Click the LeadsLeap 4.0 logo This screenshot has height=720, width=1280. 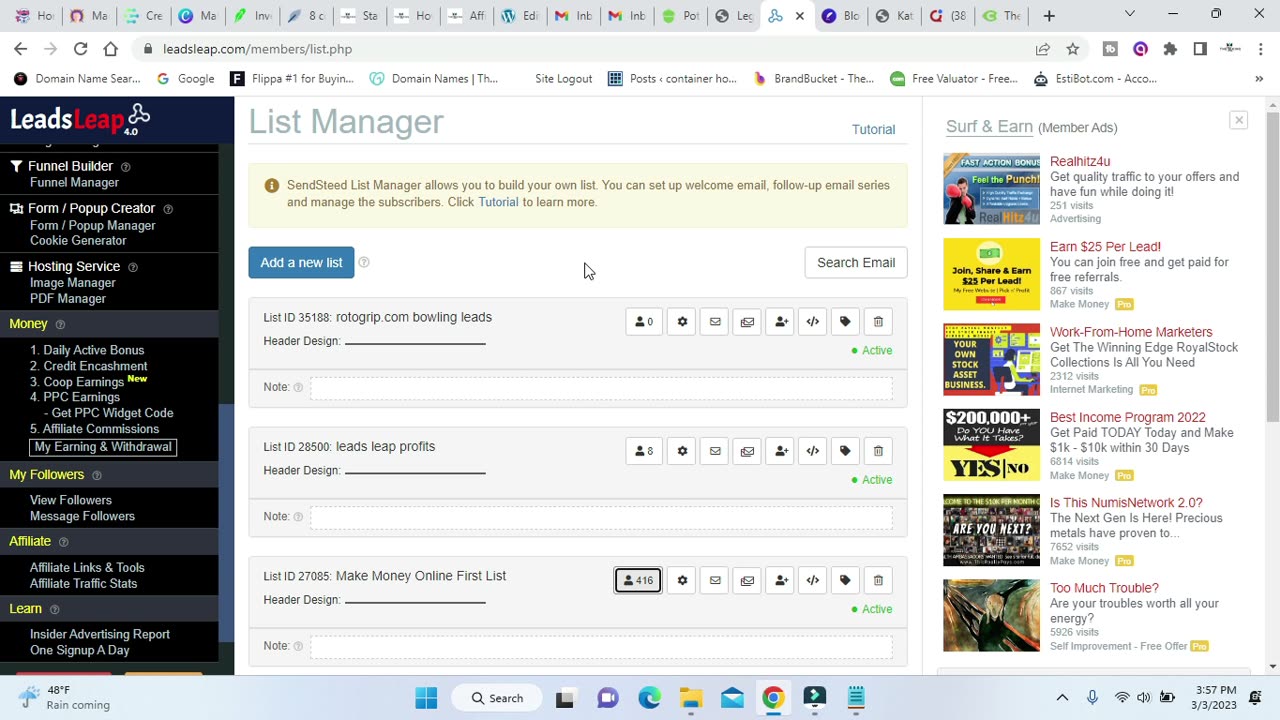coord(80,120)
